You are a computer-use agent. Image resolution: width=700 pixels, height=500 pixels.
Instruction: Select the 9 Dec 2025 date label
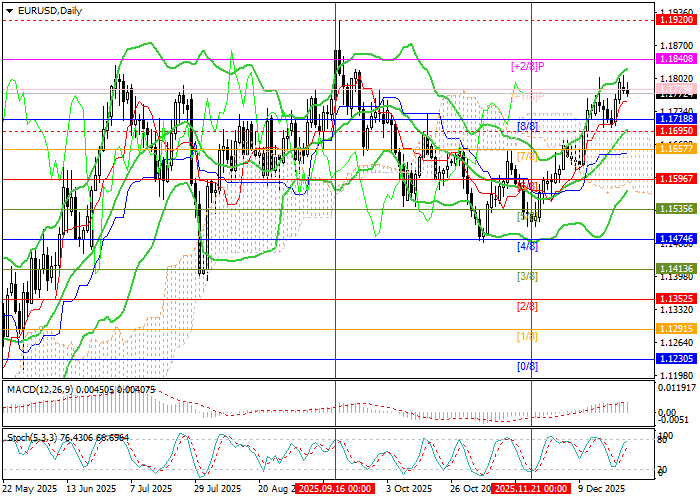pos(602,489)
